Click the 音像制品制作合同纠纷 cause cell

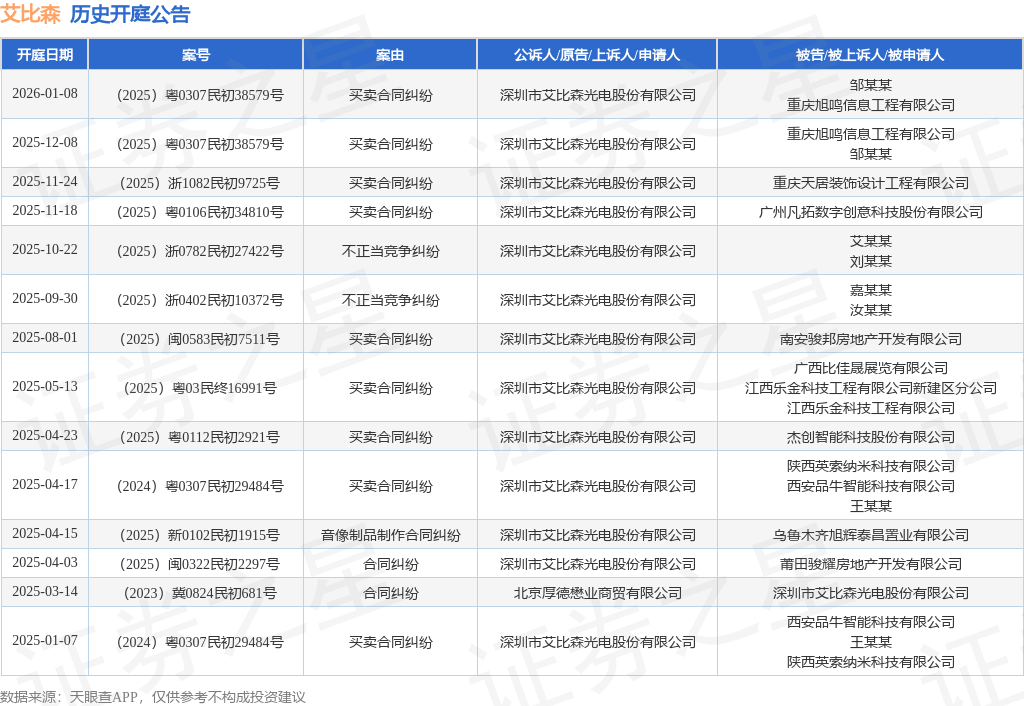391,536
